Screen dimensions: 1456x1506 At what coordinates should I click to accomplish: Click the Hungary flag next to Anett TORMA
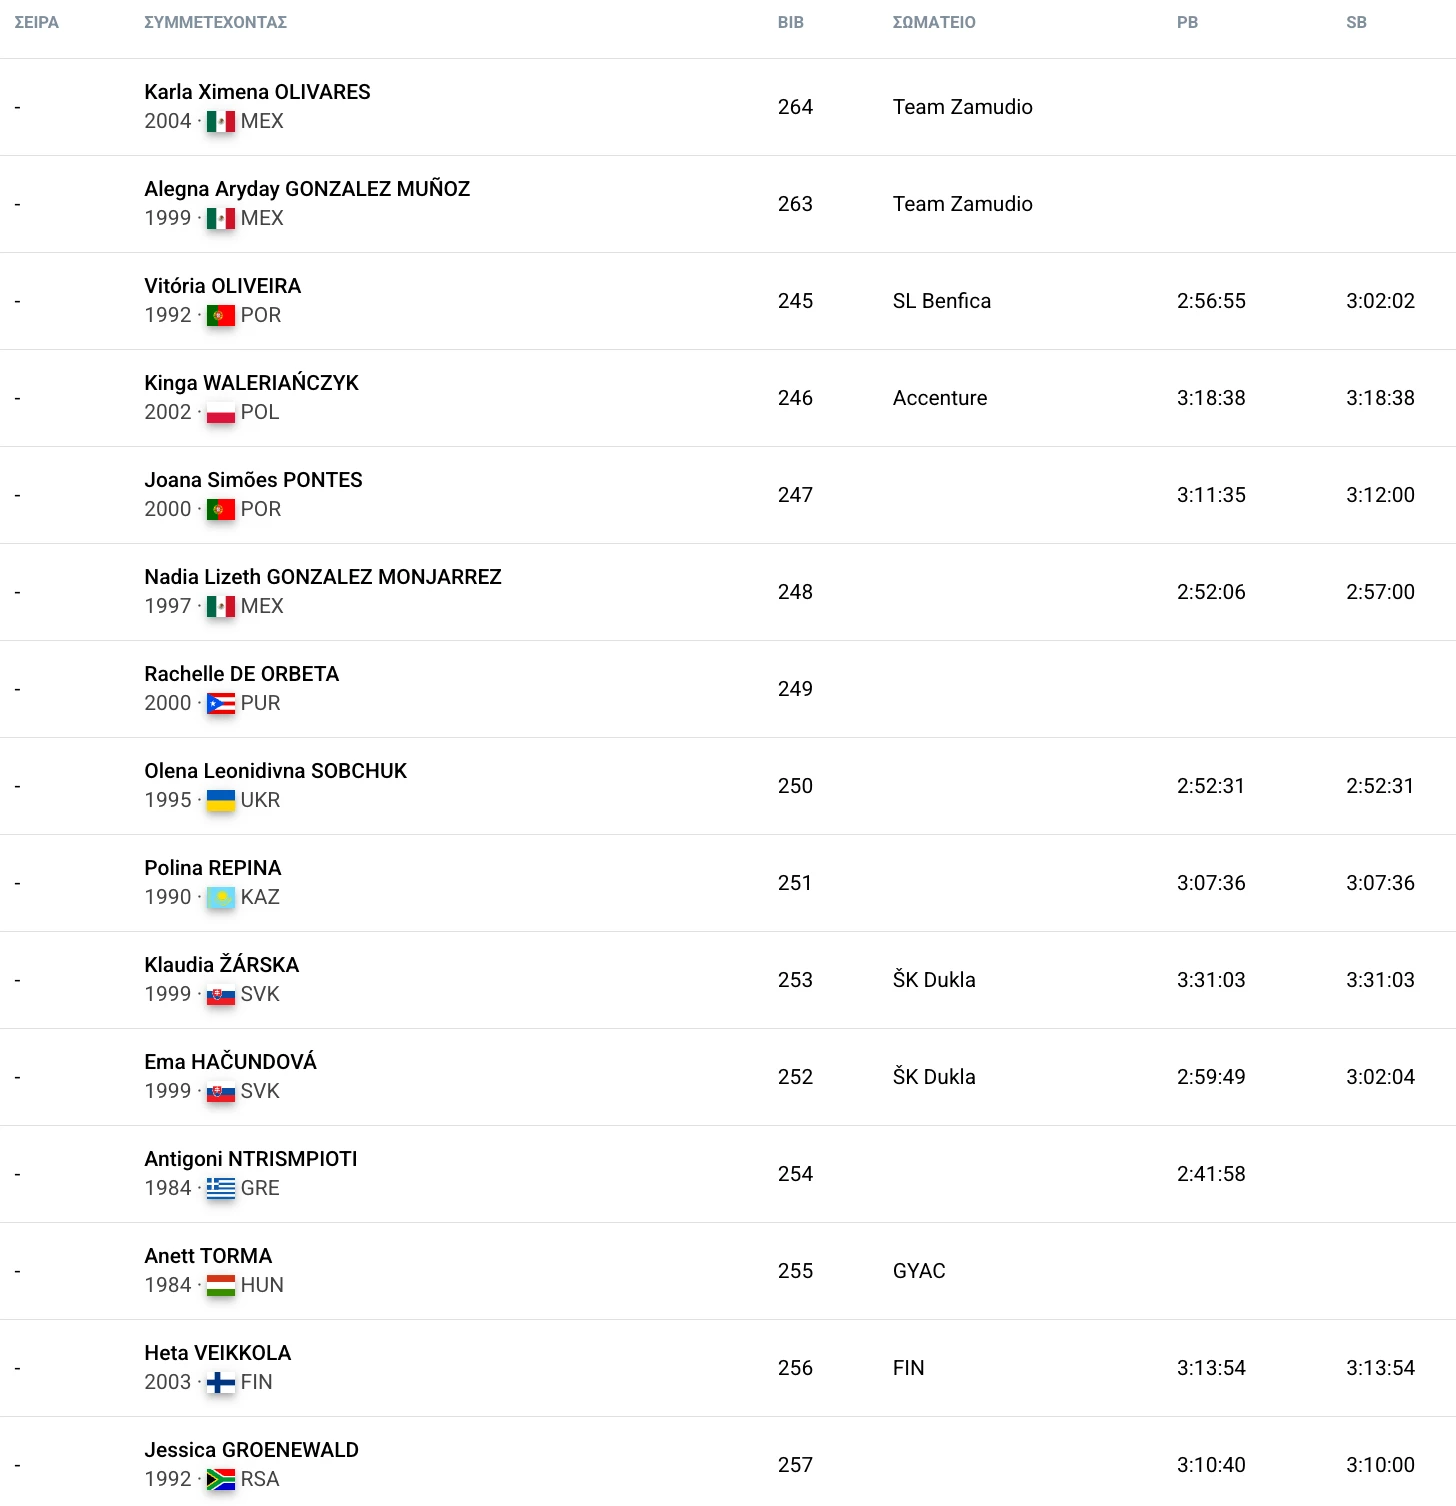point(221,1286)
